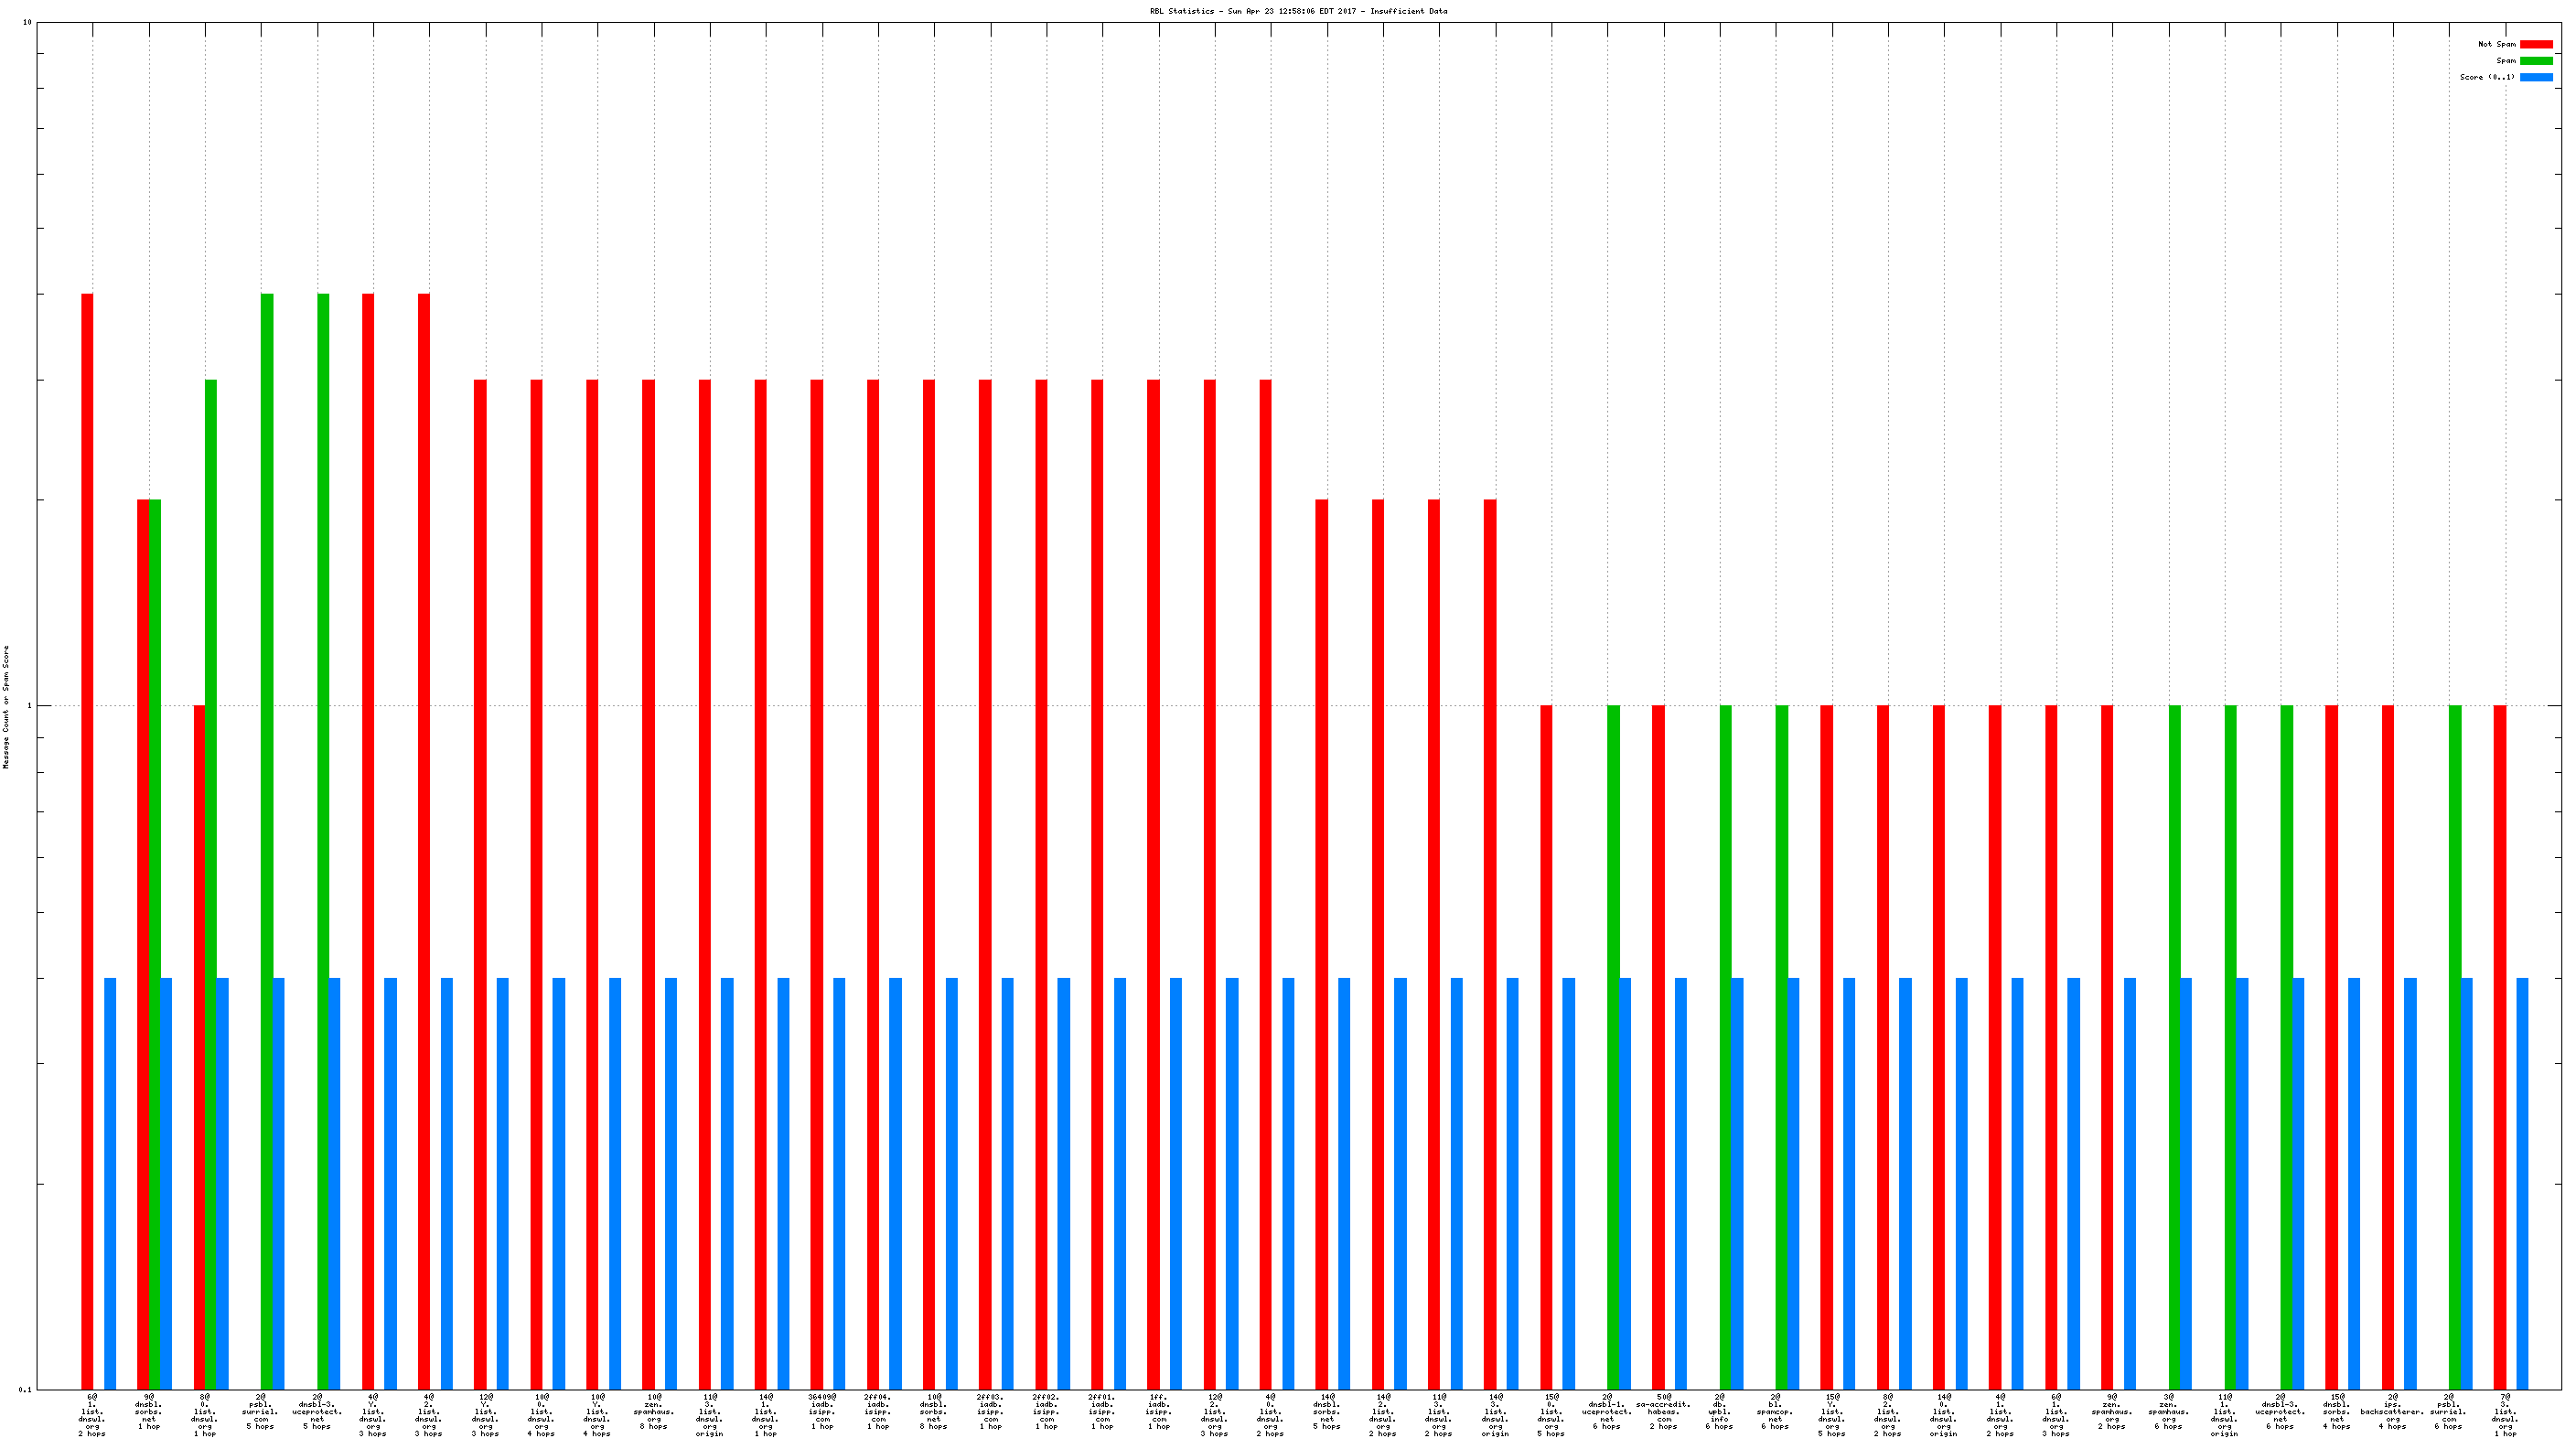Click the y-axis tick label 1
Image resolution: width=2576 pixels, height=1449 pixels.
coord(29,706)
